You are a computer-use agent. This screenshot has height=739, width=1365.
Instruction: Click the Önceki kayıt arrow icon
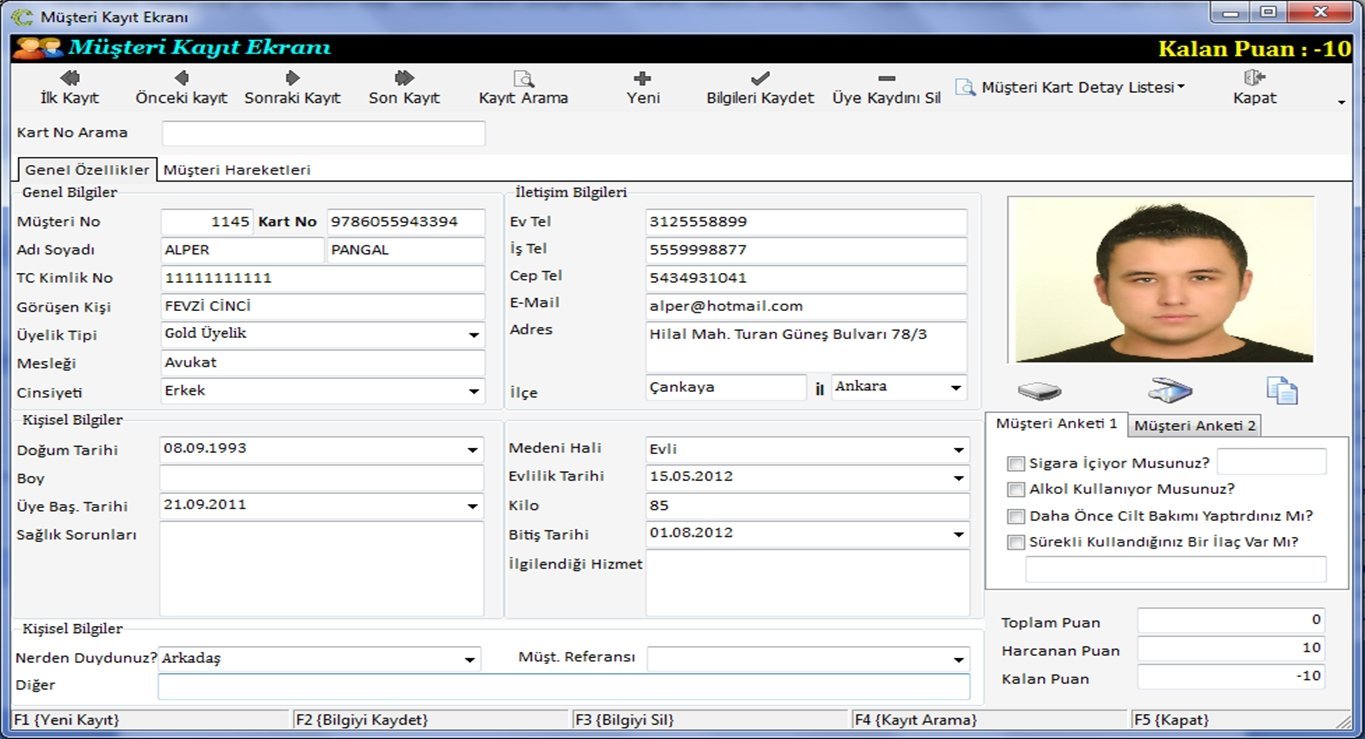[181, 78]
